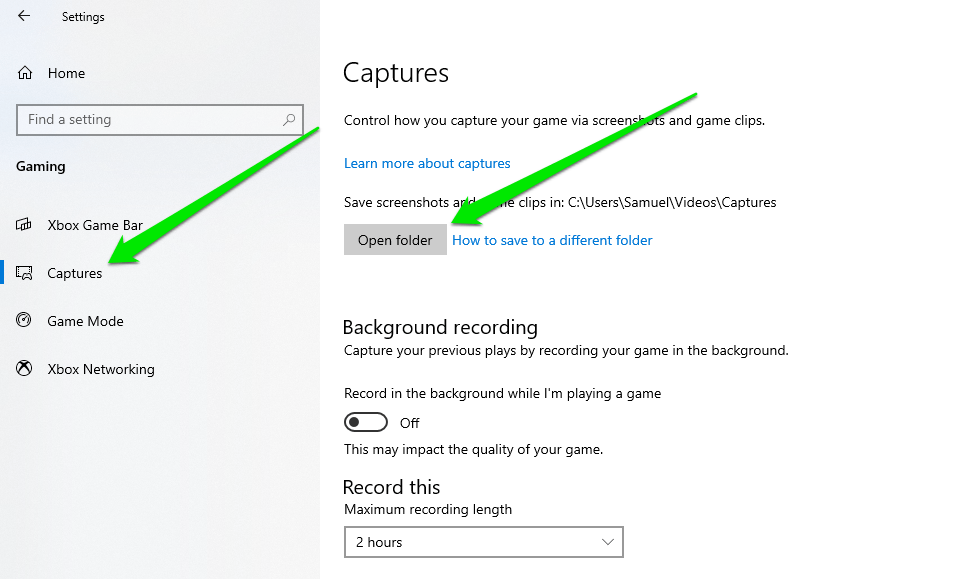Image resolution: width=974 pixels, height=579 pixels.
Task: Open the maximum recording length dropdown
Action: pos(483,542)
